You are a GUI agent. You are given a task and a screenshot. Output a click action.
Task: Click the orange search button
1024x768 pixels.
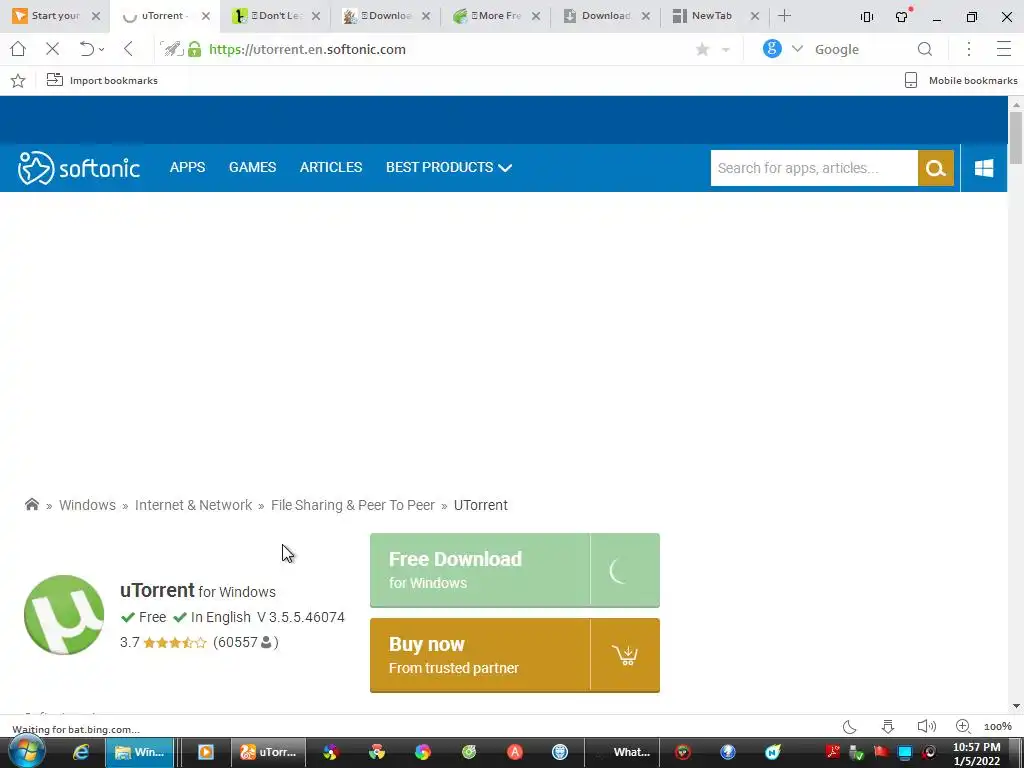click(936, 168)
